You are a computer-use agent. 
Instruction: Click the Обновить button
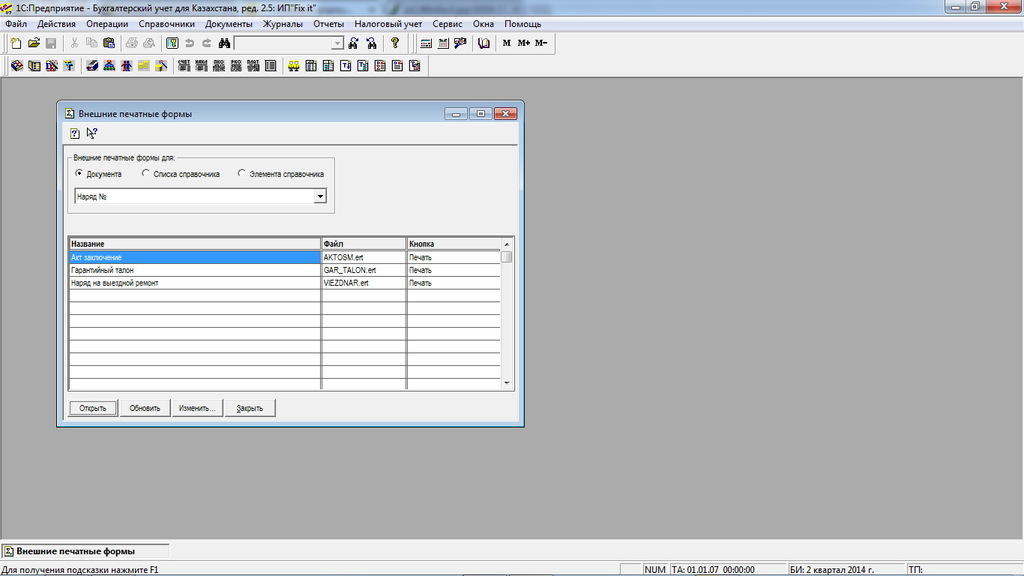click(x=144, y=408)
